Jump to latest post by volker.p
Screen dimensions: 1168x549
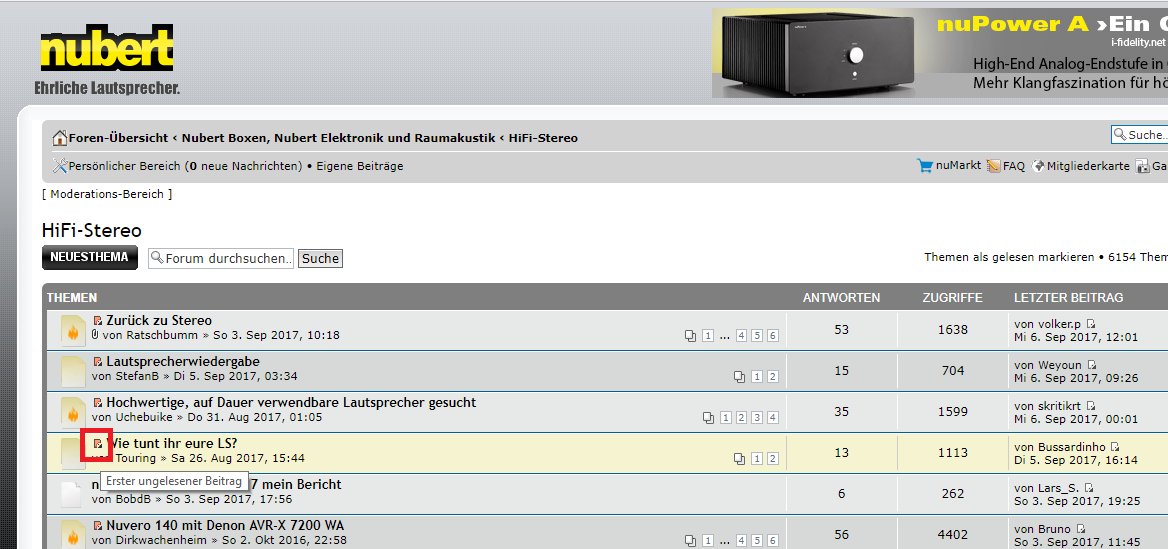coord(1091,324)
